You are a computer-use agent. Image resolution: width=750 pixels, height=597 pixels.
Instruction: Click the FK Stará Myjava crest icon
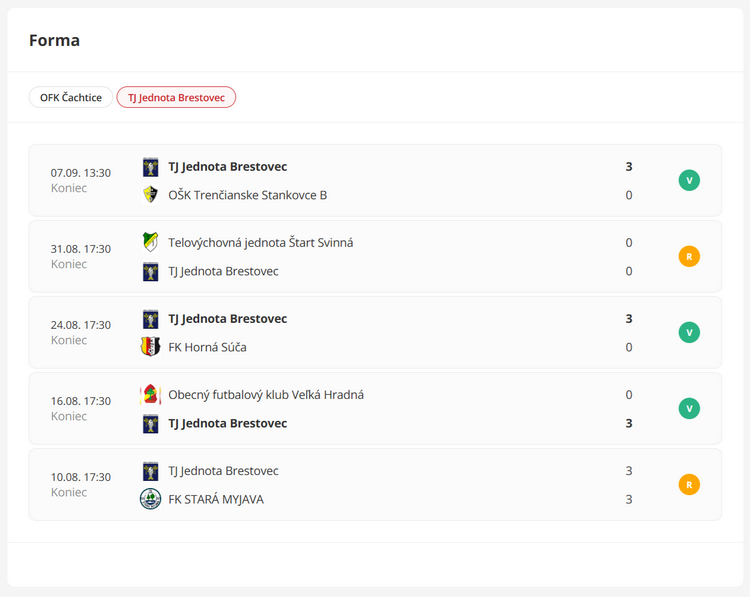point(150,499)
